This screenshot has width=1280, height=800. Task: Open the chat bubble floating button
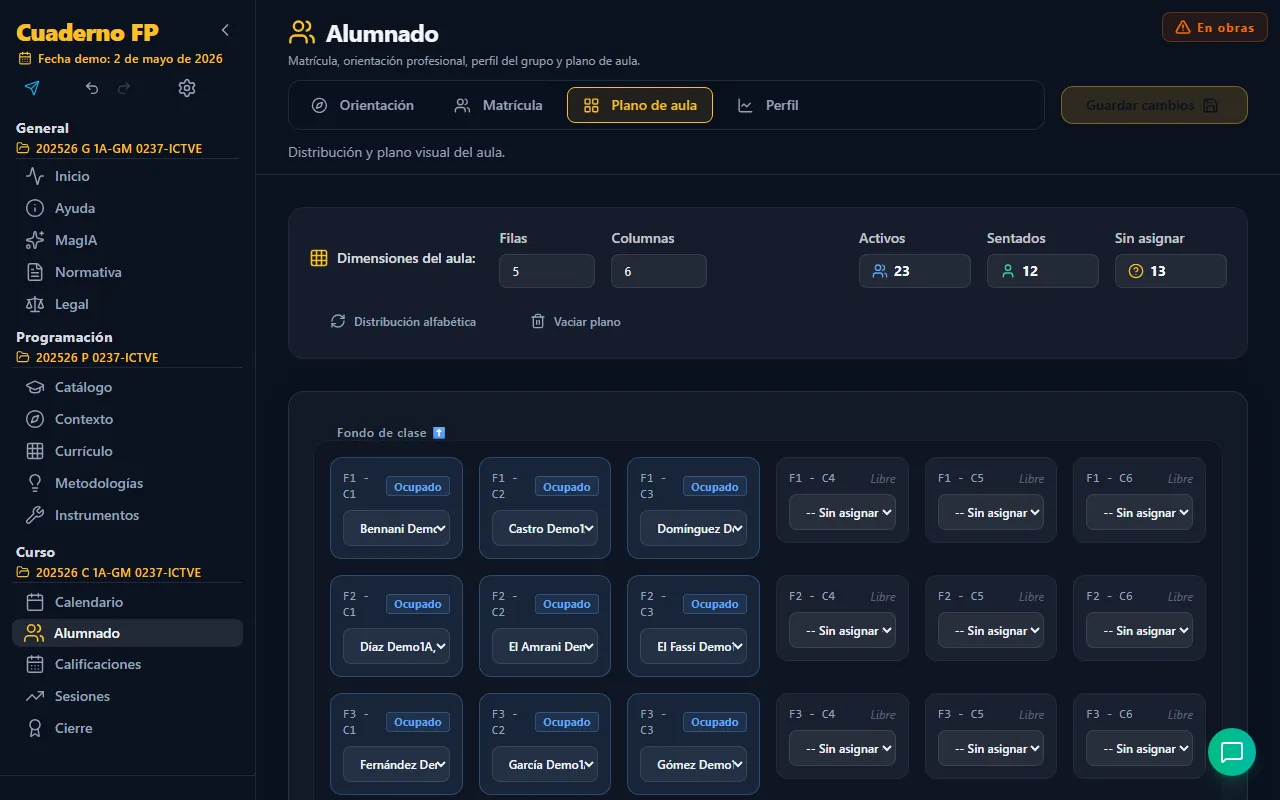[x=1232, y=752]
